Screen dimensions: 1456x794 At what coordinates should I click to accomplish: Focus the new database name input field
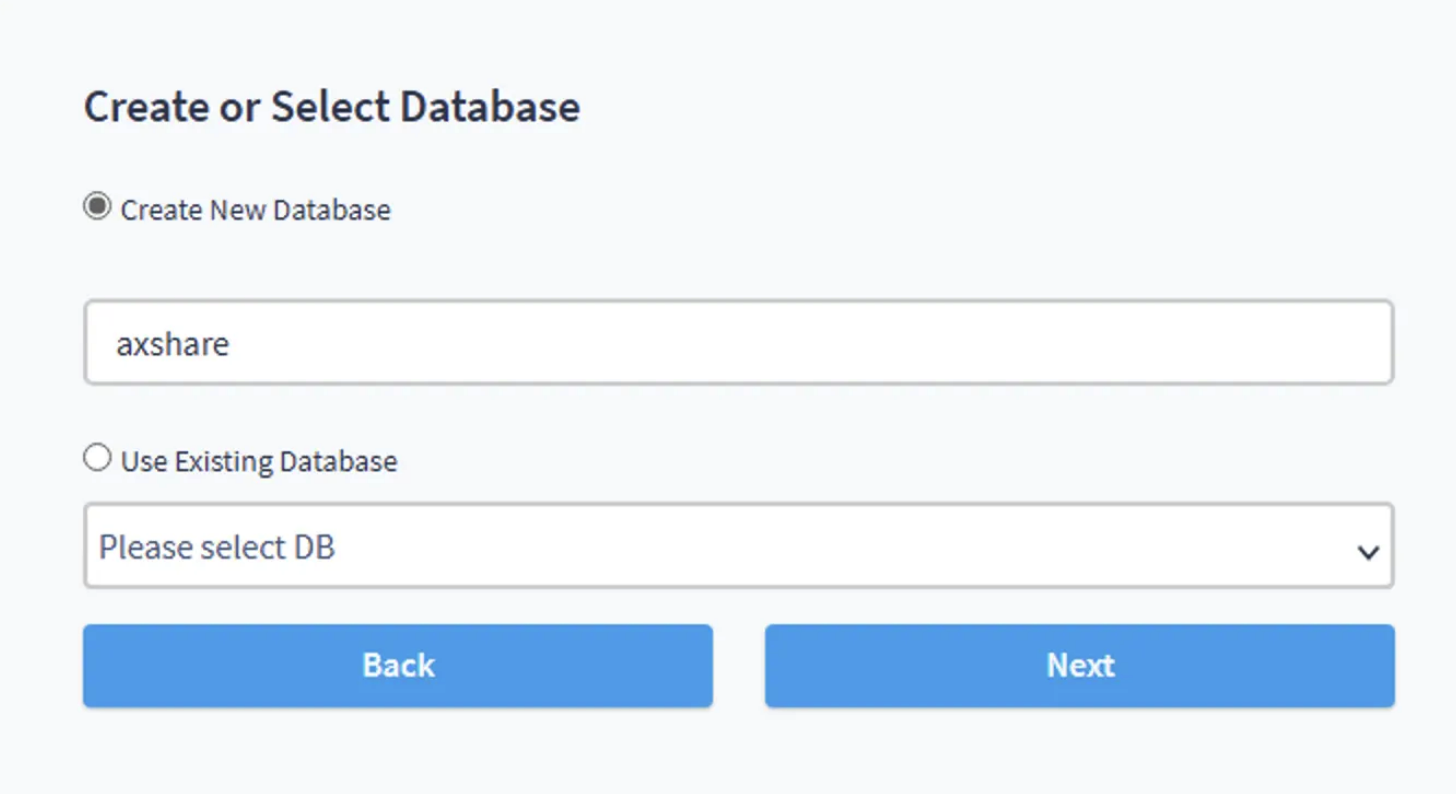pos(738,342)
